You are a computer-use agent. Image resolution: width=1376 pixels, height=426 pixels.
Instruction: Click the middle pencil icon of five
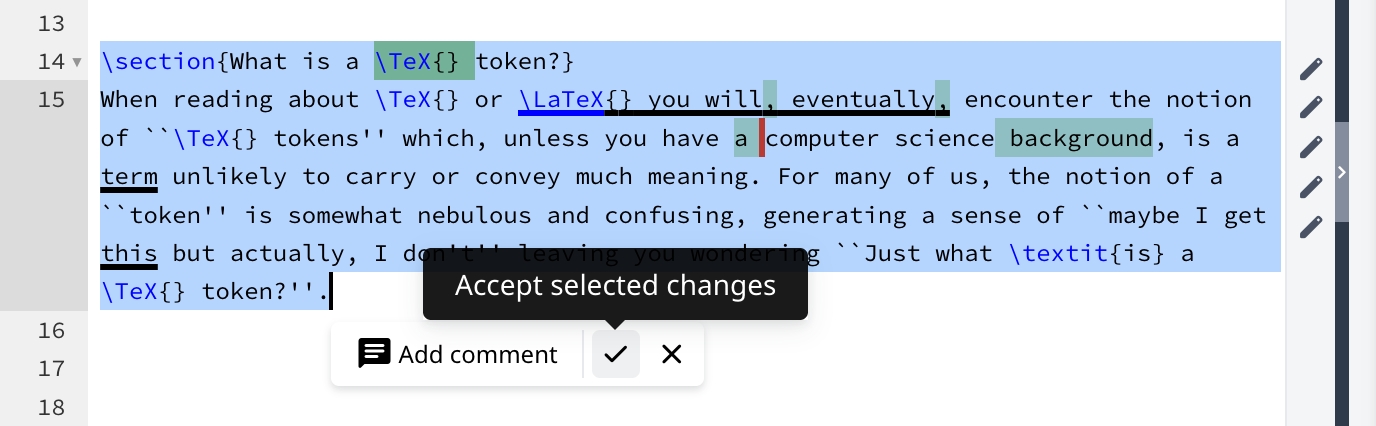click(1310, 148)
